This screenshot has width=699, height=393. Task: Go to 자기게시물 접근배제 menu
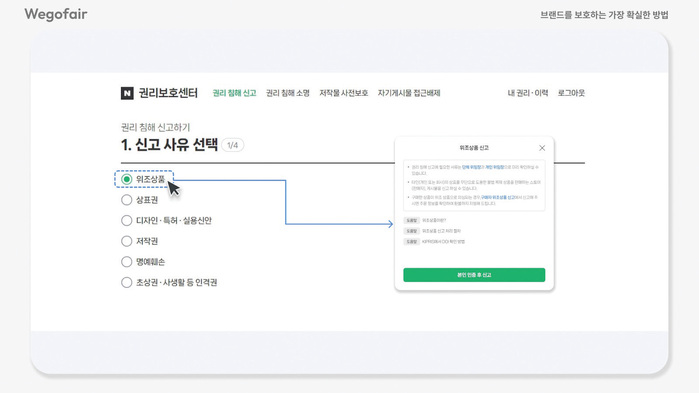click(x=409, y=93)
